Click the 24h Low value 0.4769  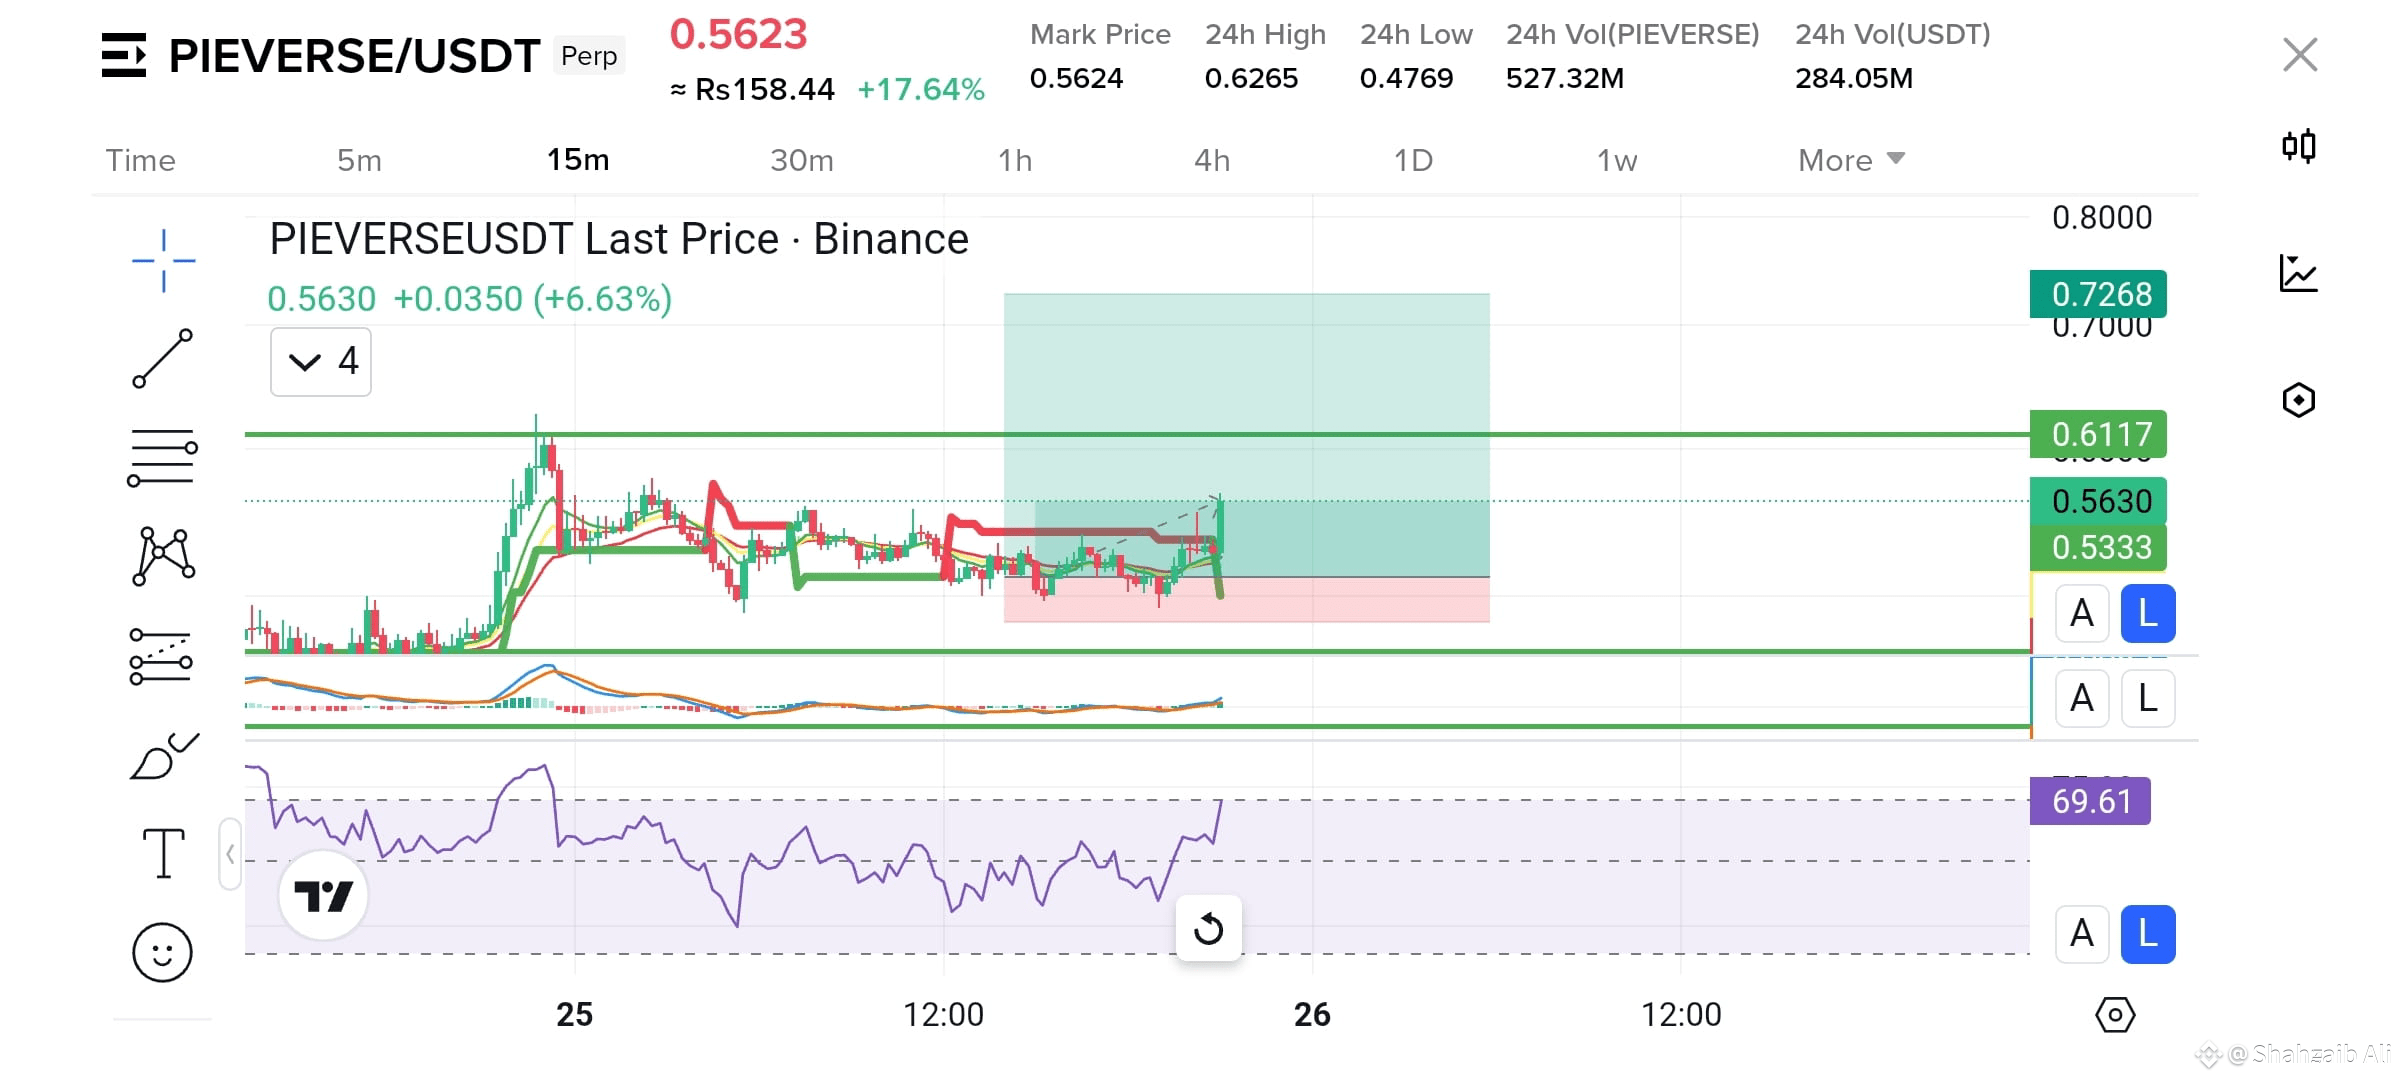point(1406,78)
